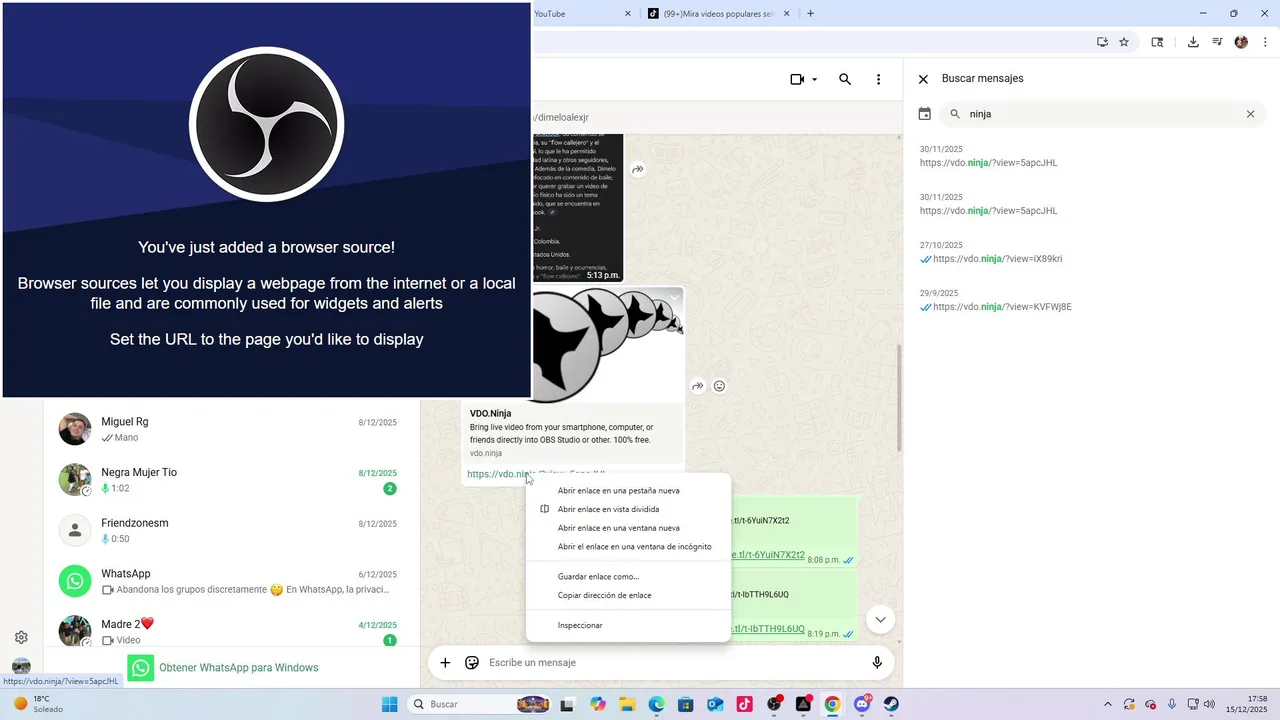Record a voice message with microphone
Image resolution: width=1280 pixels, height=720 pixels.
point(877,662)
